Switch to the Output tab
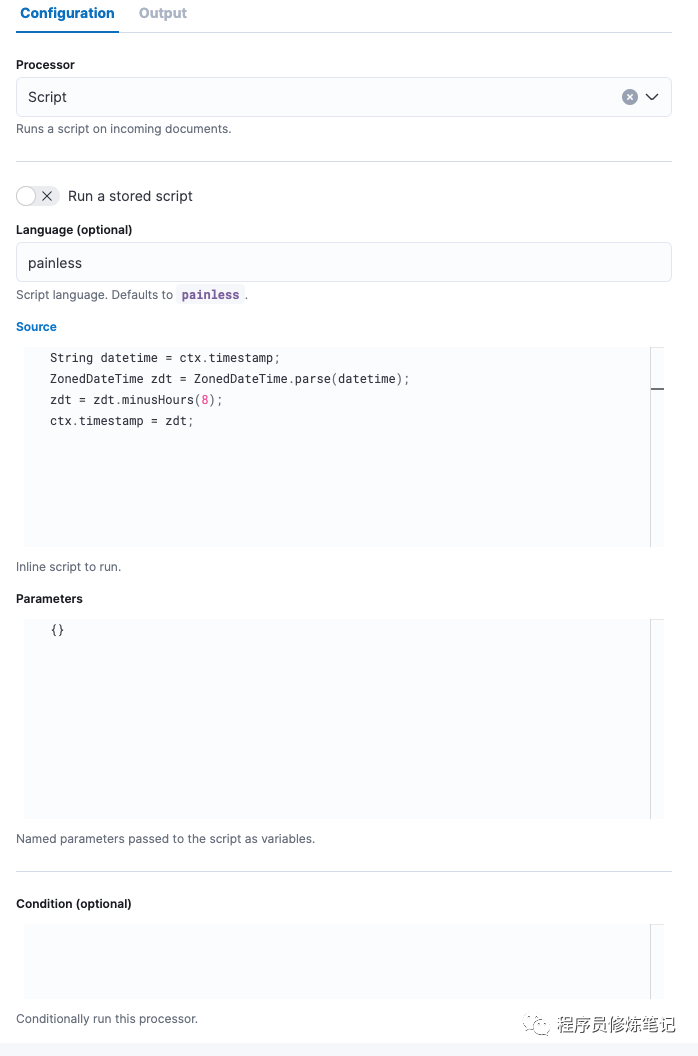The image size is (698, 1056). point(163,13)
